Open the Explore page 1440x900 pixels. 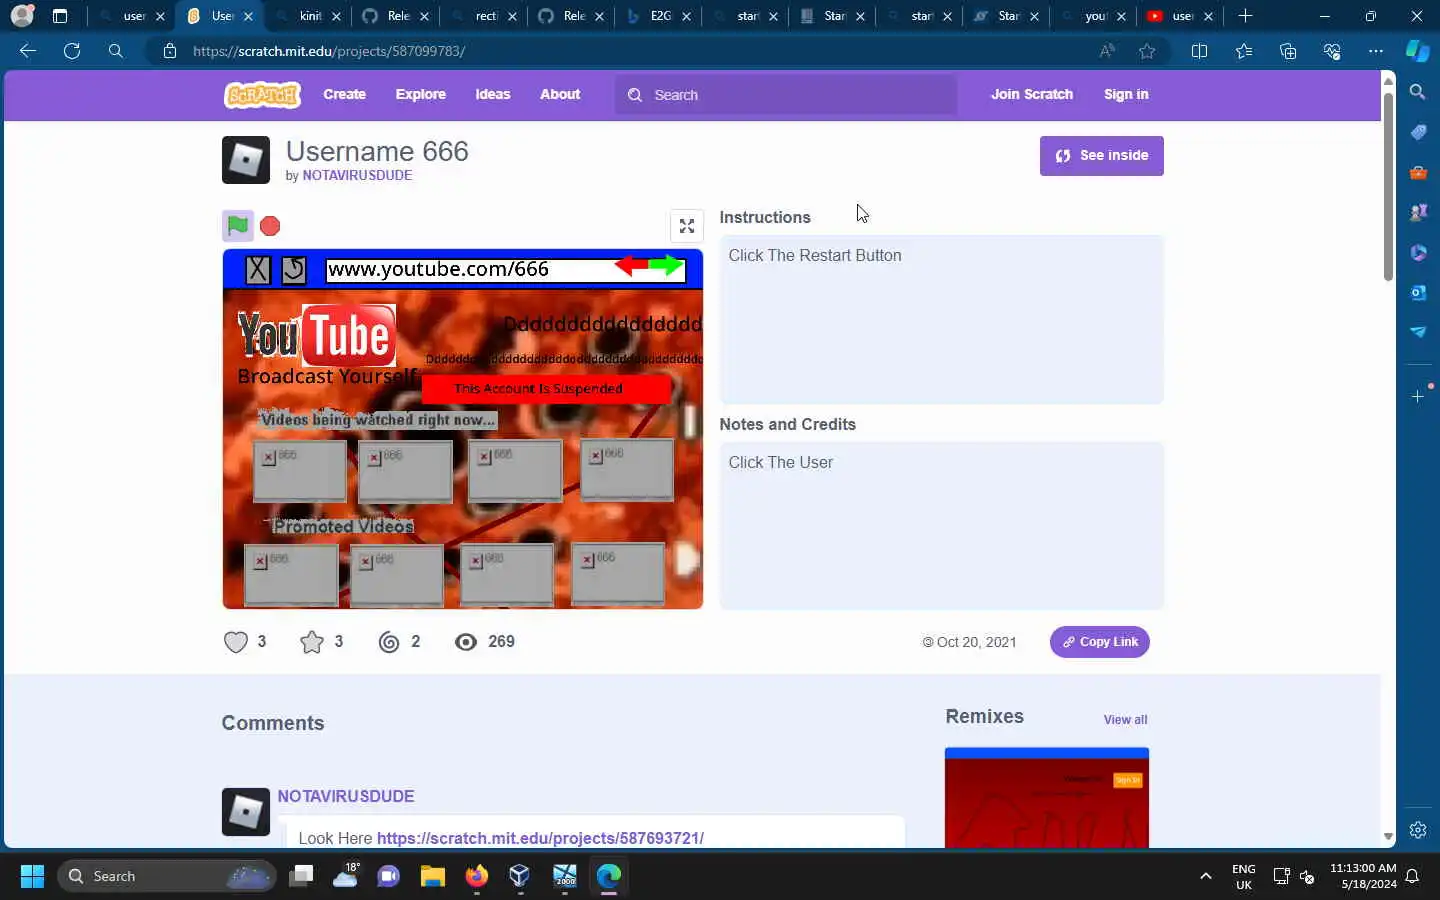(420, 94)
